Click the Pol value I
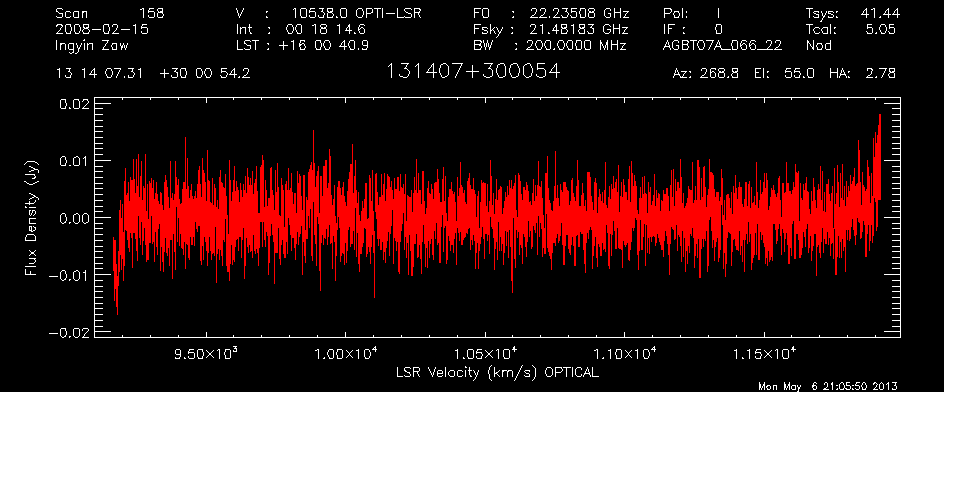Viewport: 962px width, 490px height. coord(718,13)
